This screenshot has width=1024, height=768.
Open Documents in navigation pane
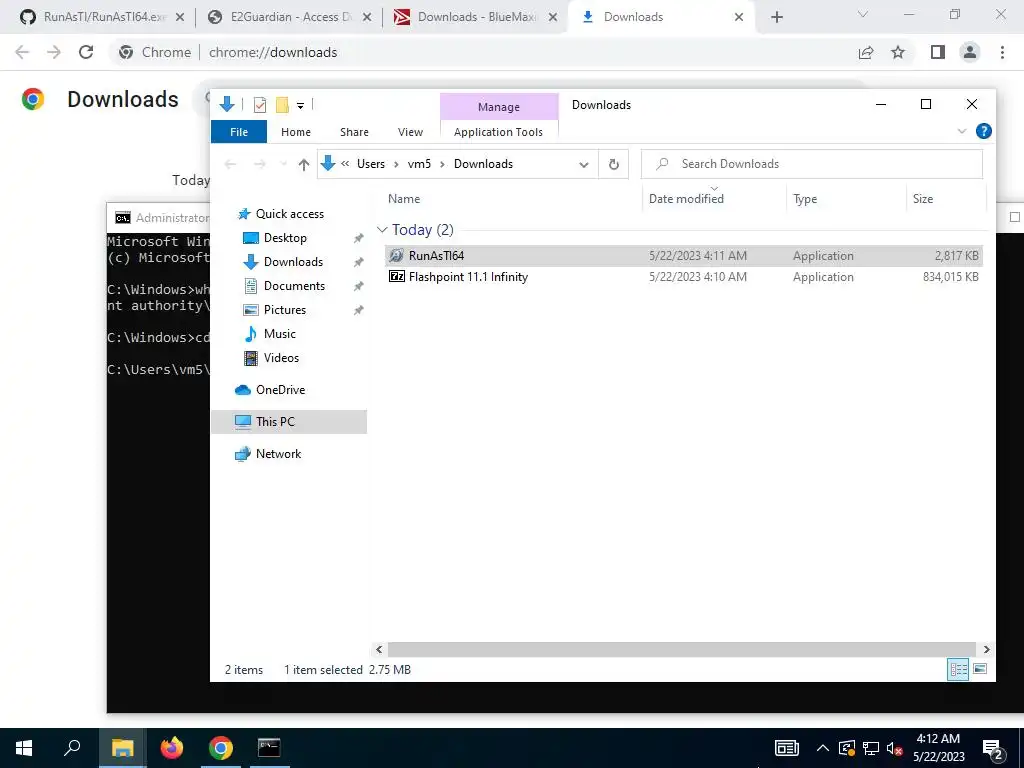click(294, 286)
